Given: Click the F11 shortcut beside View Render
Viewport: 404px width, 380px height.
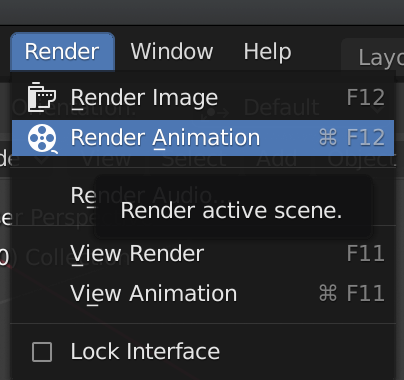Looking at the screenshot, I should click(366, 254).
